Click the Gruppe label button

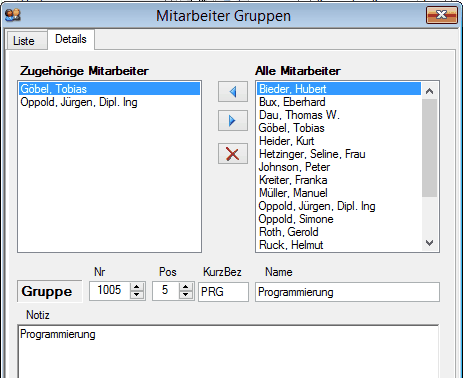50,291
